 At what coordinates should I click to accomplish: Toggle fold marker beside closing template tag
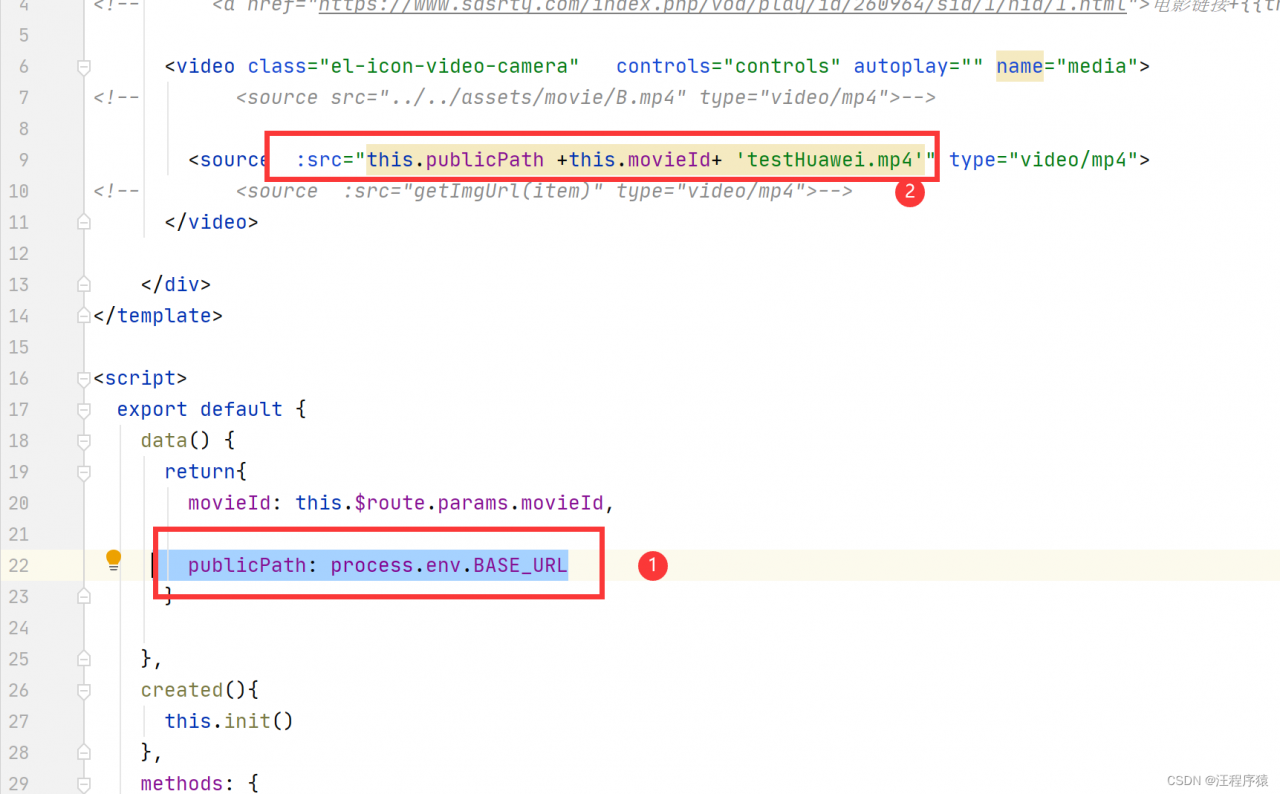(x=84, y=316)
